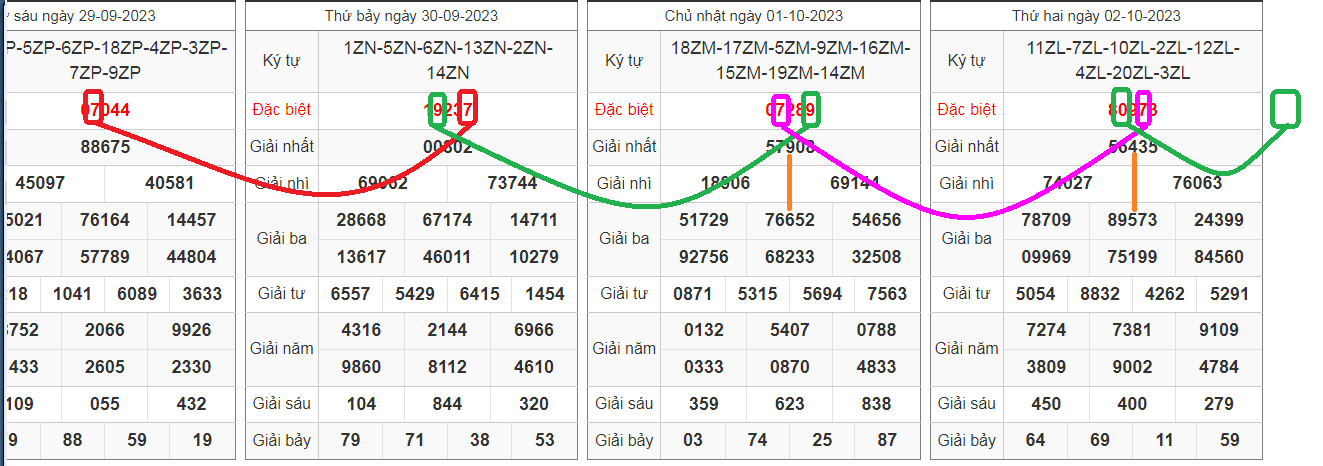Select the number 76652 in Sunday's Giải ba
Viewport: 1323px width, 466px height.
(790, 220)
